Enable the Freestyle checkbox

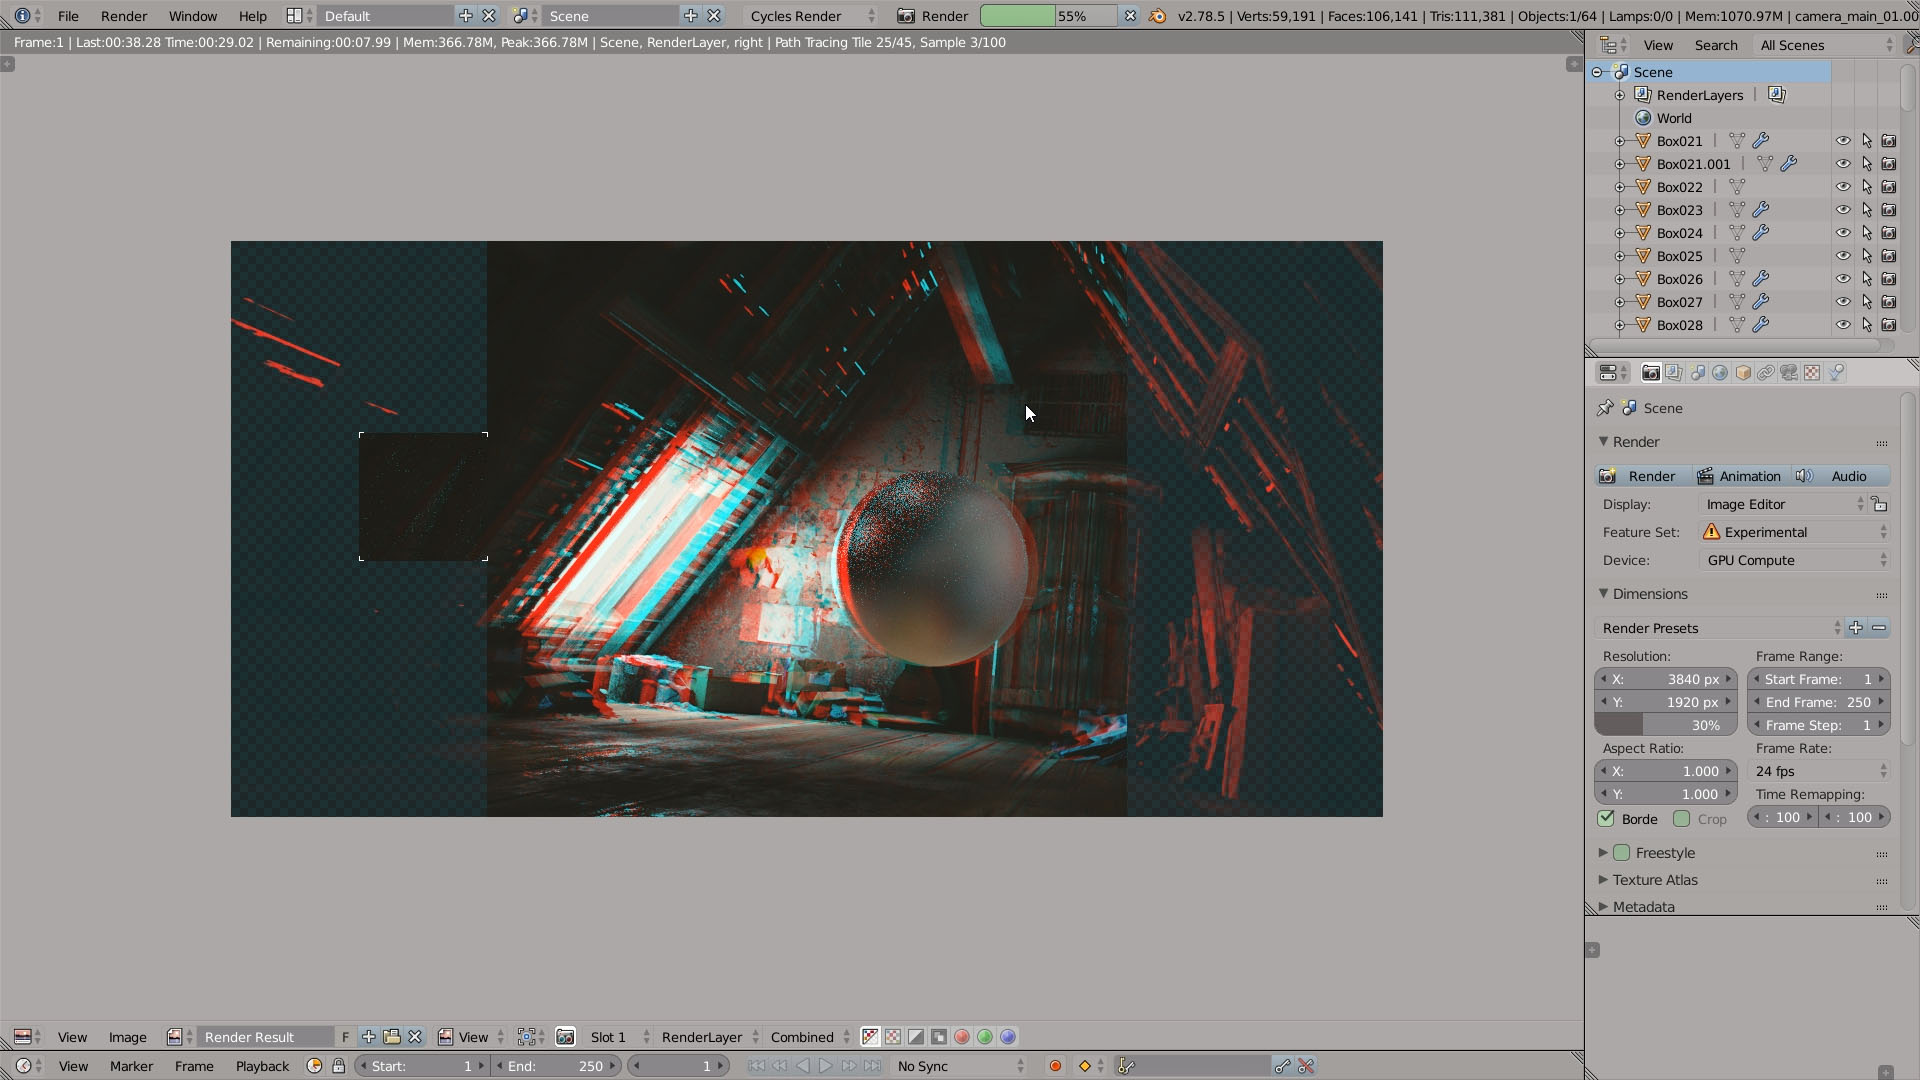coord(1622,853)
